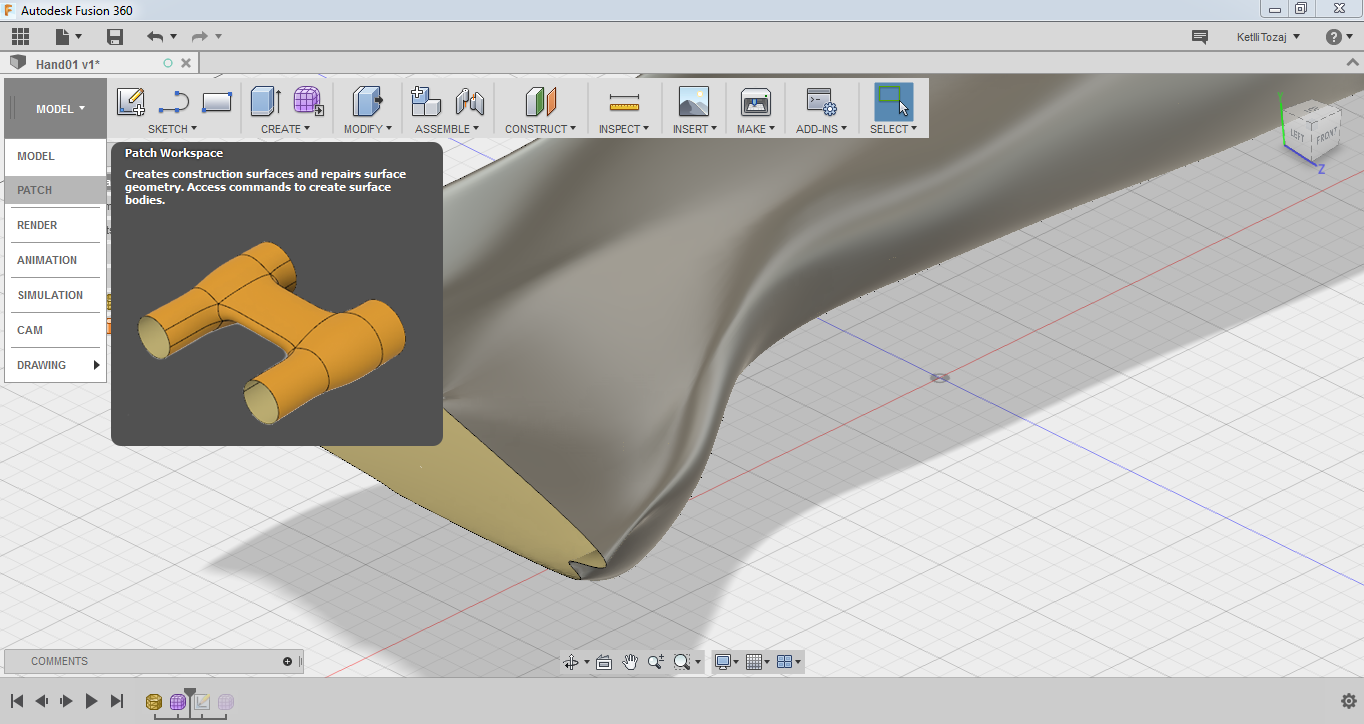This screenshot has height=724, width=1364.
Task: Click the 3D Print make icon
Action: pos(755,102)
